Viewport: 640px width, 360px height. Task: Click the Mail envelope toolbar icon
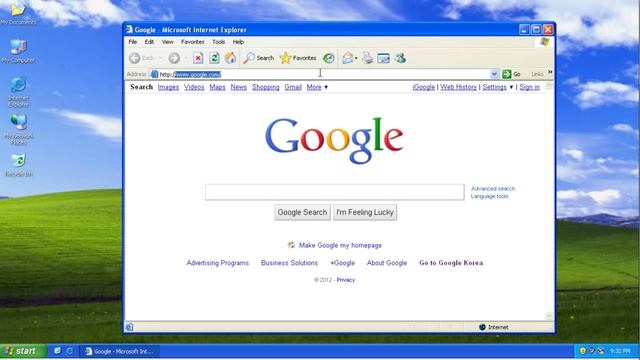click(347, 58)
